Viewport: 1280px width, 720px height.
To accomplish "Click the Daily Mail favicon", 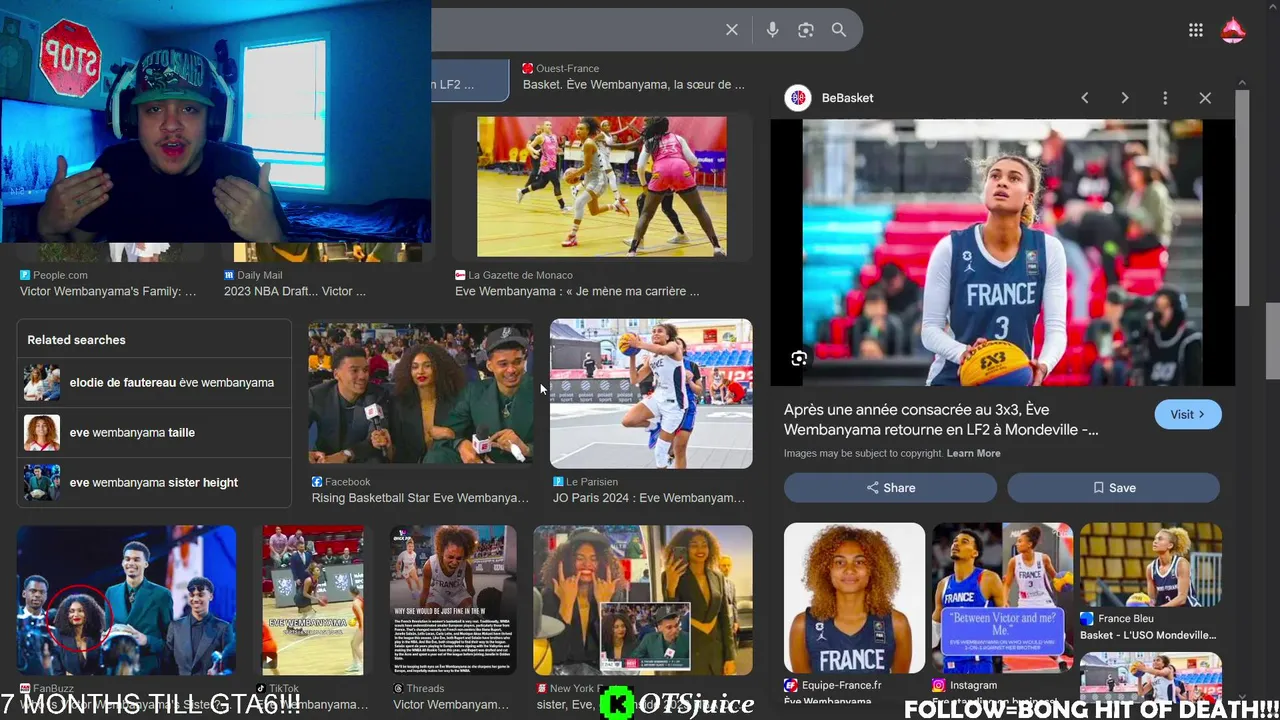I will click(229, 275).
